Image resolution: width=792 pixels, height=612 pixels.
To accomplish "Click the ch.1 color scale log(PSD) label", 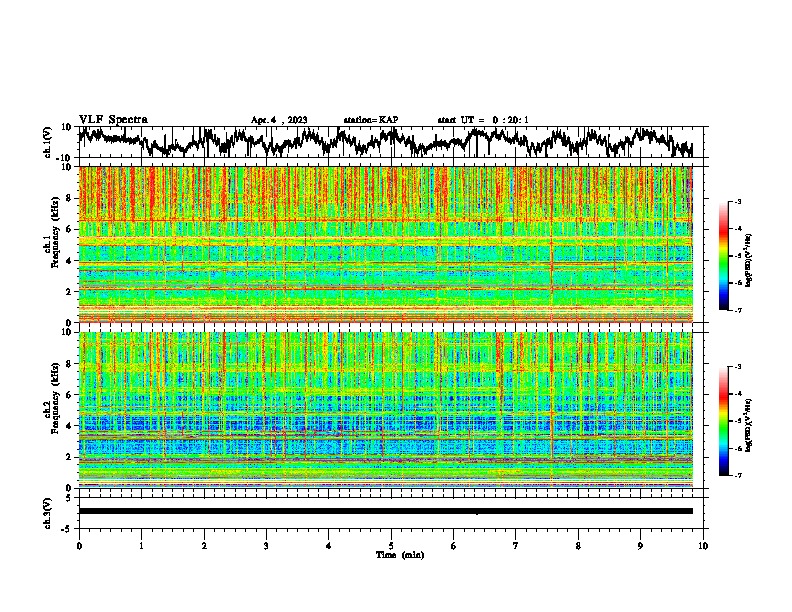I will point(748,260).
